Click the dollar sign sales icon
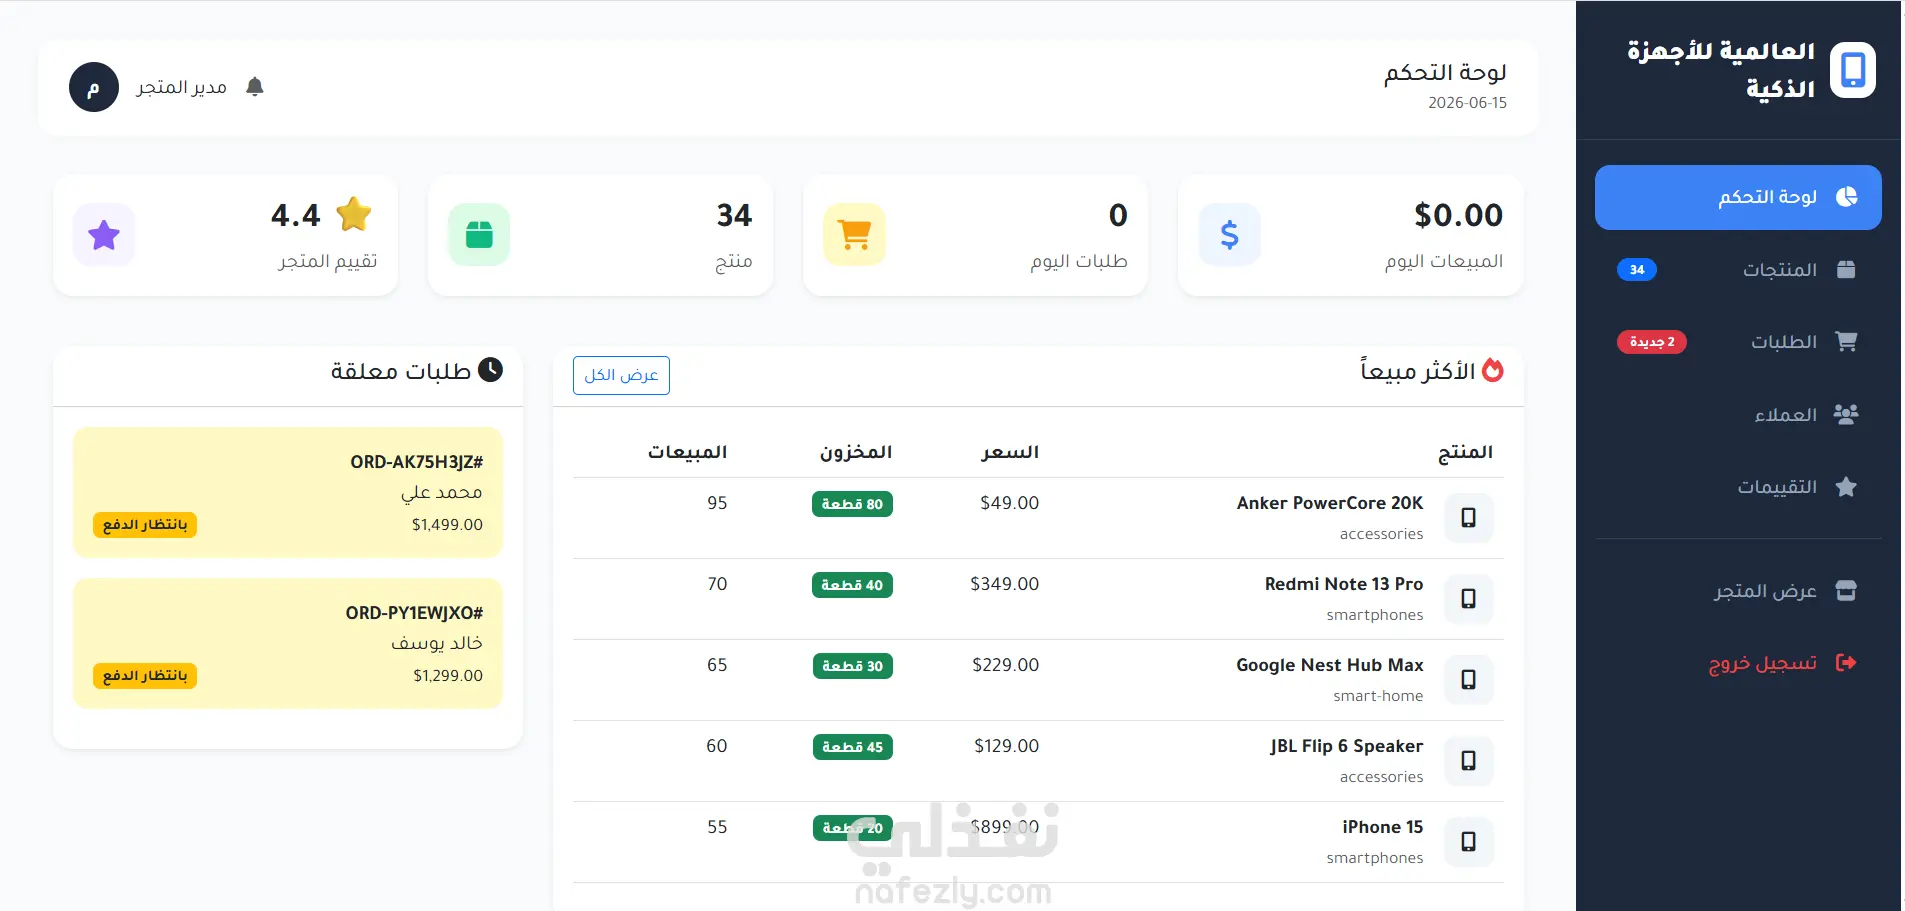This screenshot has height=911, width=1905. click(1229, 235)
